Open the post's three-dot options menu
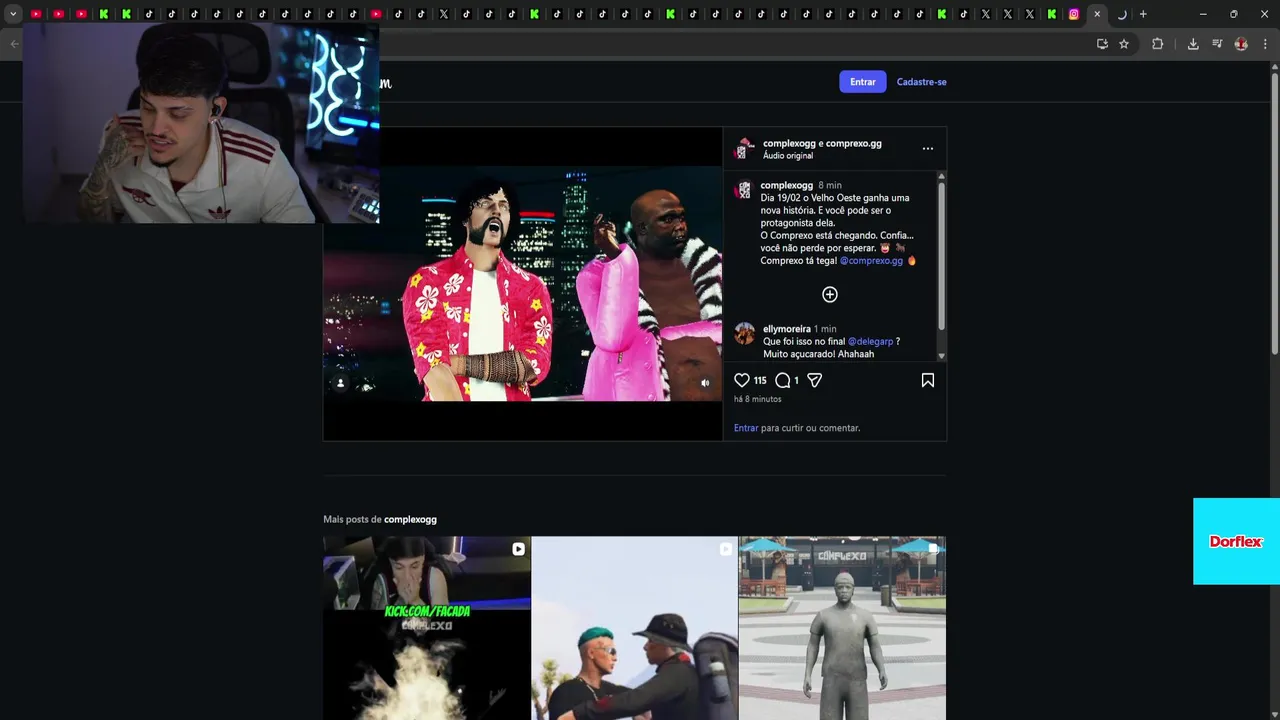 (x=928, y=149)
